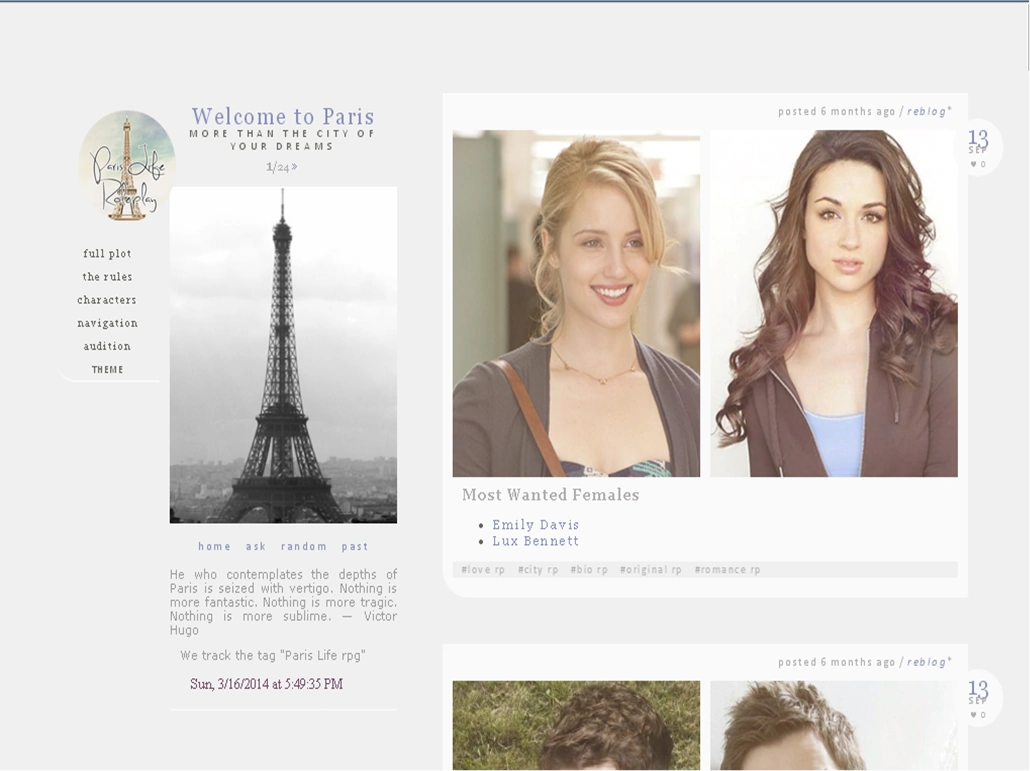Open the rules from the sidebar
1030x771 pixels.
click(x=106, y=277)
